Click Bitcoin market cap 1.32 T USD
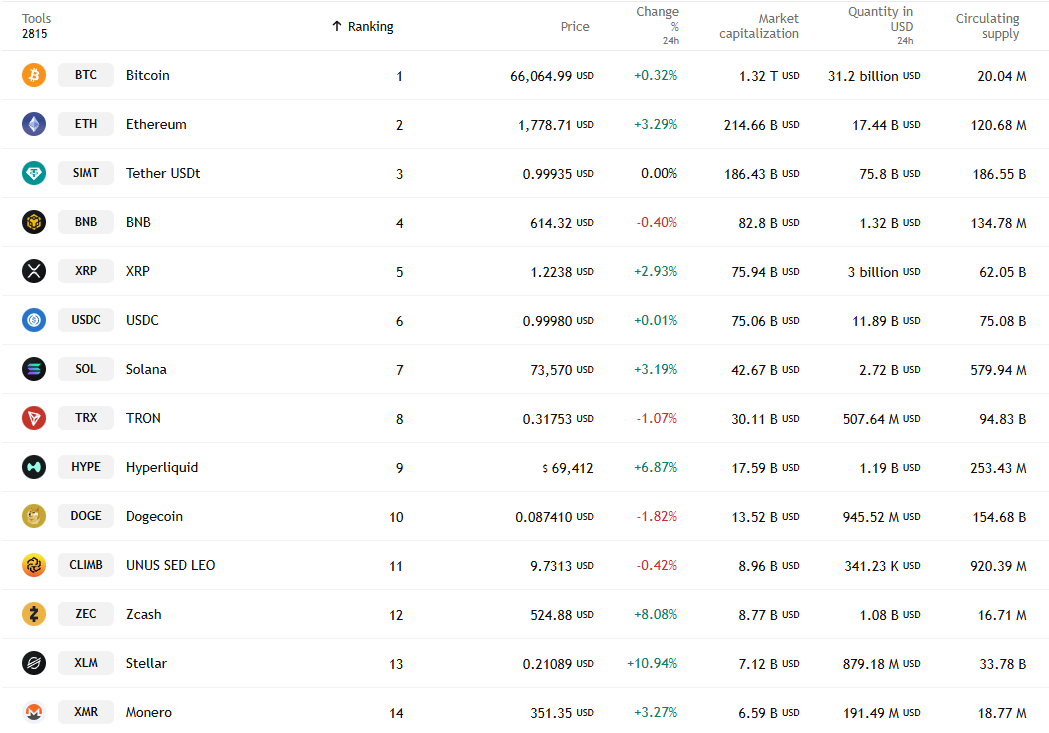This screenshot has width=1049, height=733. click(x=769, y=76)
